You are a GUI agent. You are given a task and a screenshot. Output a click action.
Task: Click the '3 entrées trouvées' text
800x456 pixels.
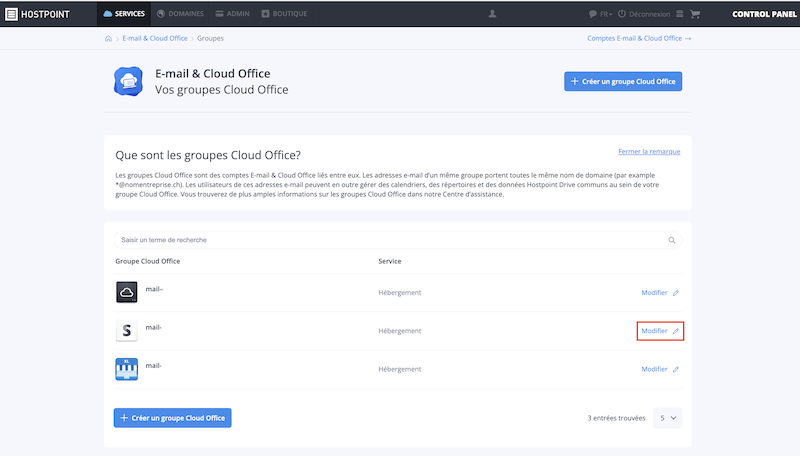pos(616,418)
